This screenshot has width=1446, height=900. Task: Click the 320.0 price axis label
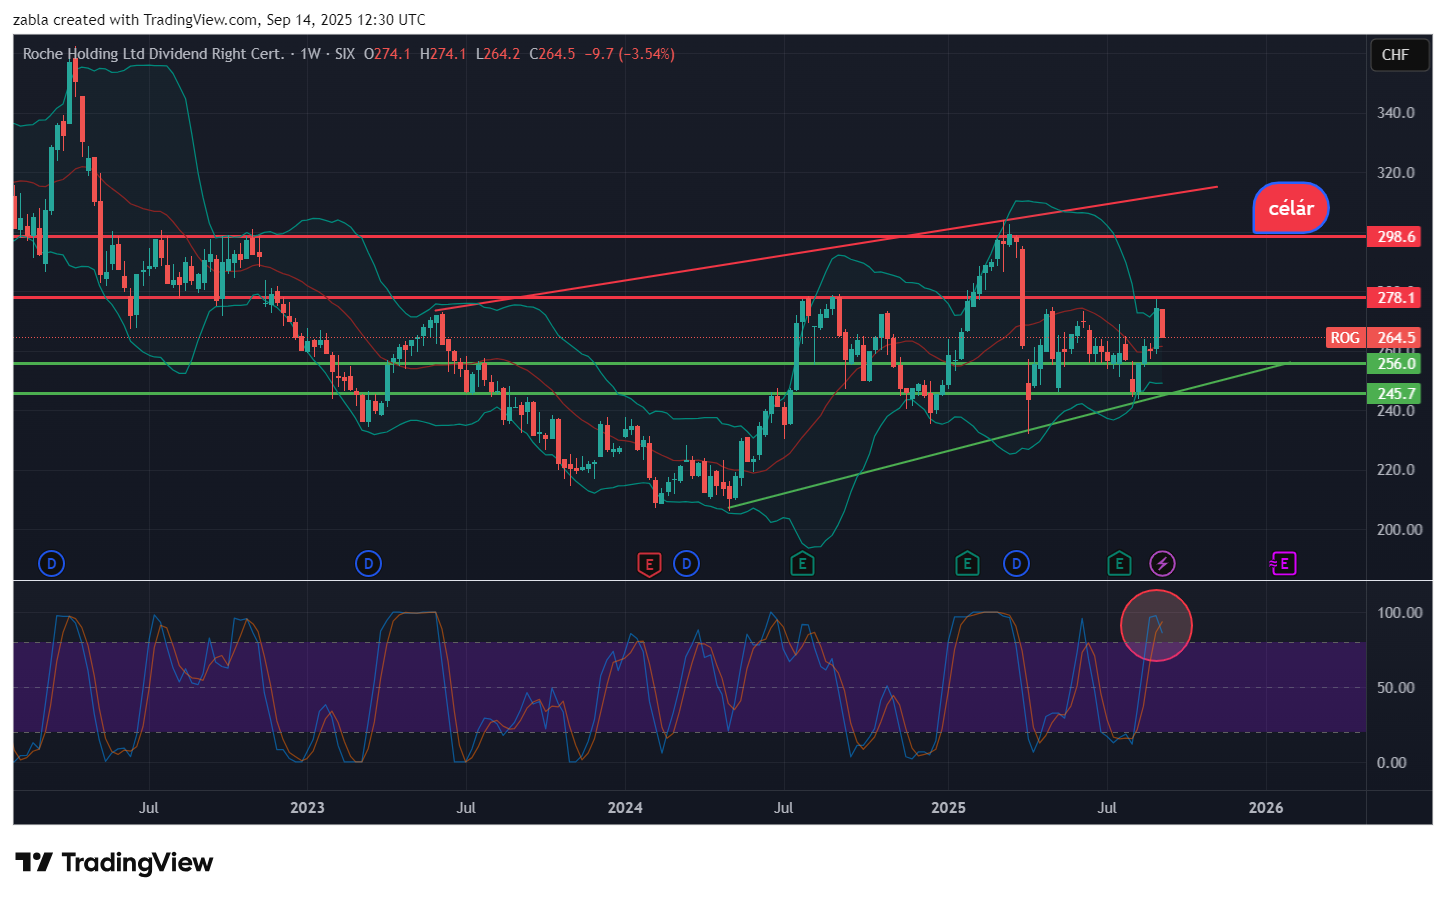pyautogui.click(x=1396, y=173)
